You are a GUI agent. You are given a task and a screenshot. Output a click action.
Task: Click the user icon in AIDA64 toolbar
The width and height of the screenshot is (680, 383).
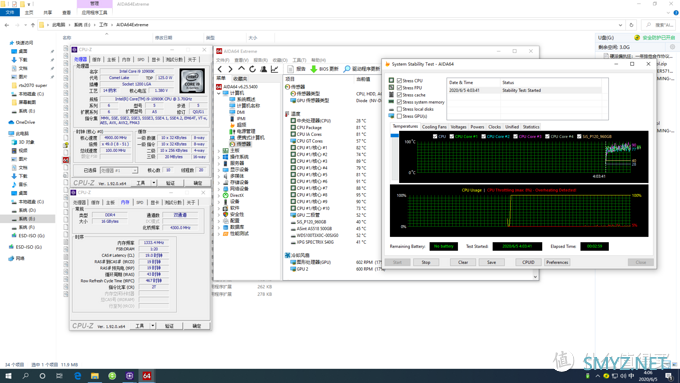pos(263,69)
